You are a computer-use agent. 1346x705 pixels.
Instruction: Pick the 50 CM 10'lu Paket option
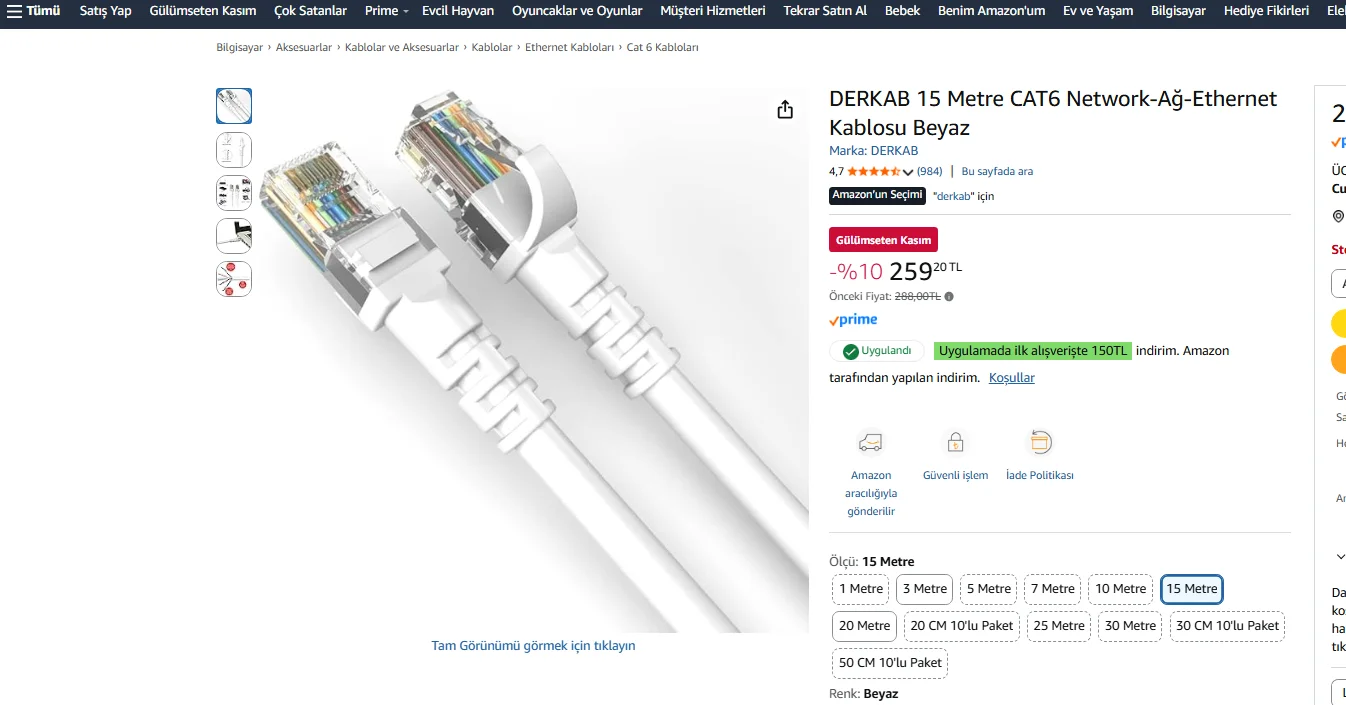[890, 662]
